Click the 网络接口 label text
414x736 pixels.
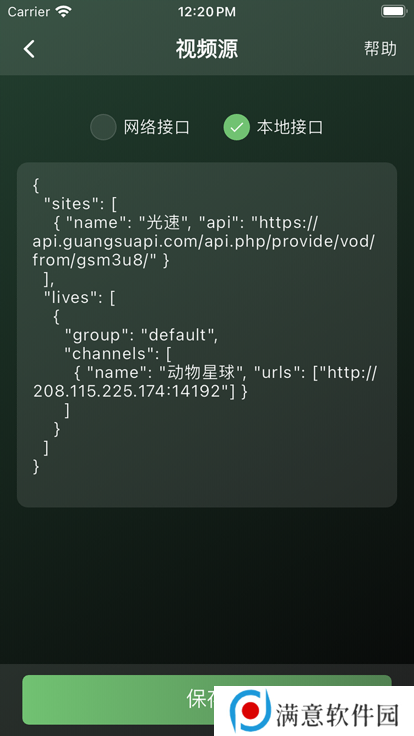157,127
